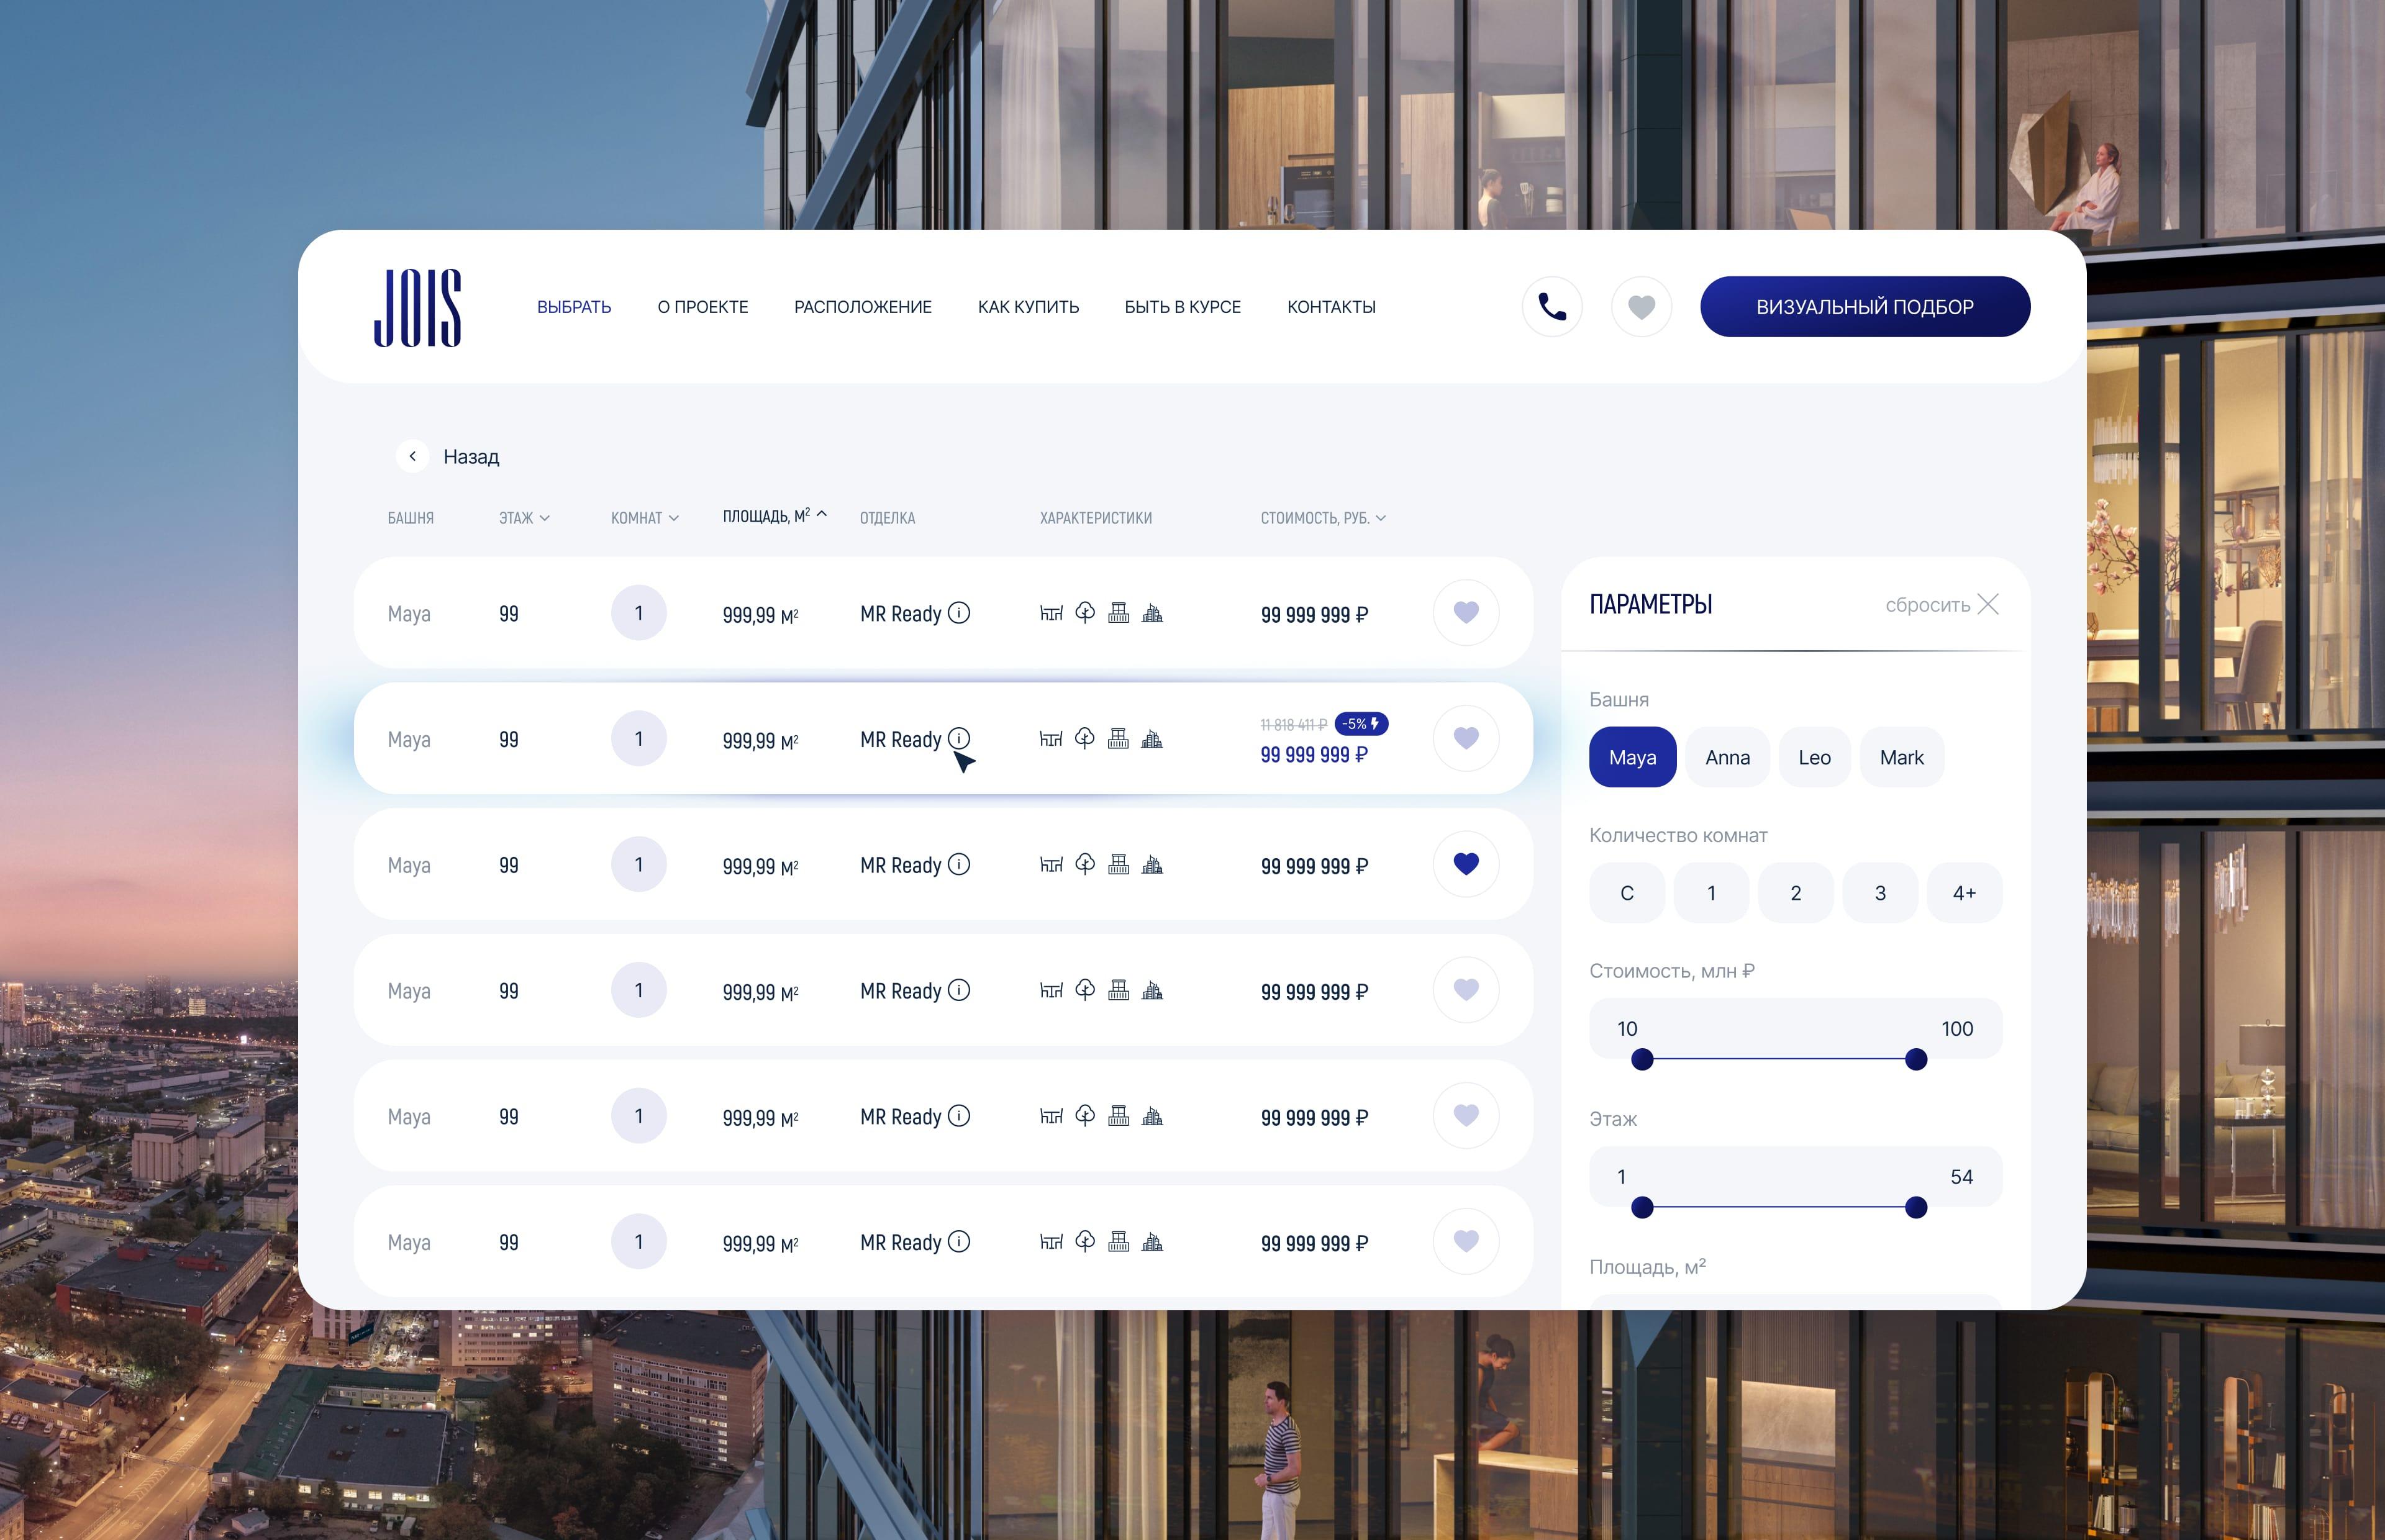Toggle the 3-room filter chip
The width and height of the screenshot is (2385, 1540).
(1880, 893)
